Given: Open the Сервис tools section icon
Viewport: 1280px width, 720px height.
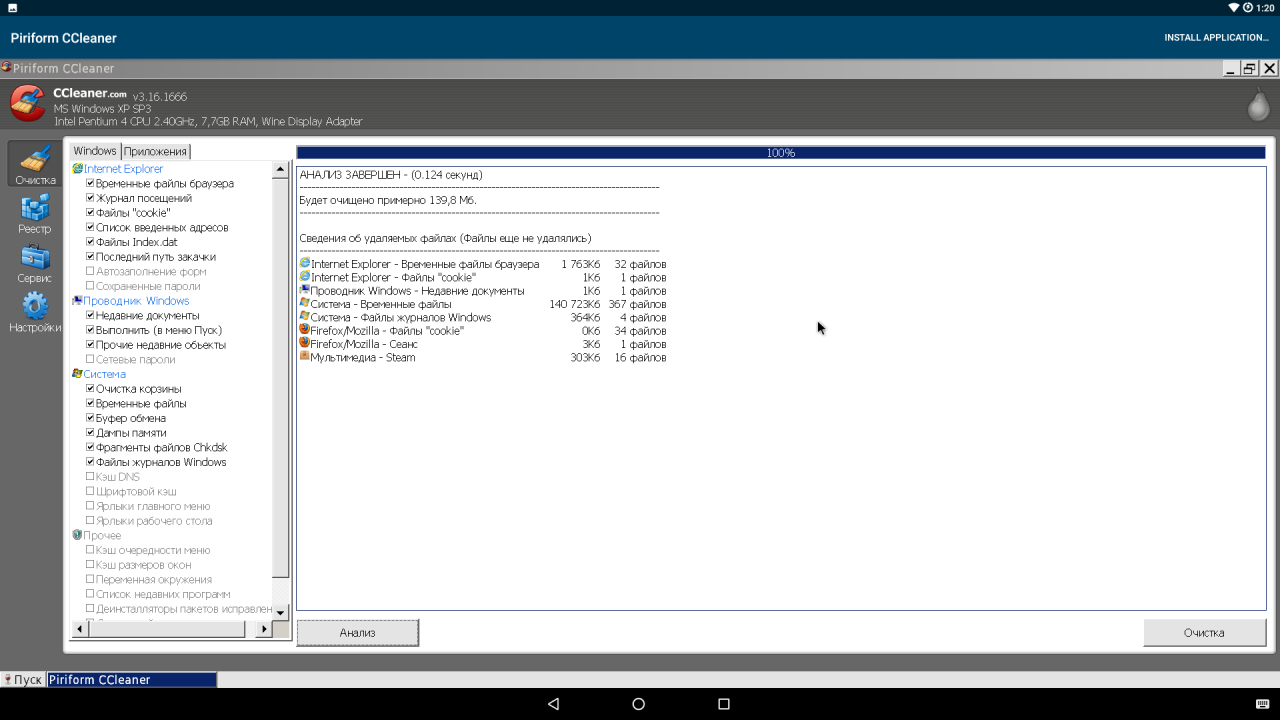Looking at the screenshot, I should [x=35, y=257].
